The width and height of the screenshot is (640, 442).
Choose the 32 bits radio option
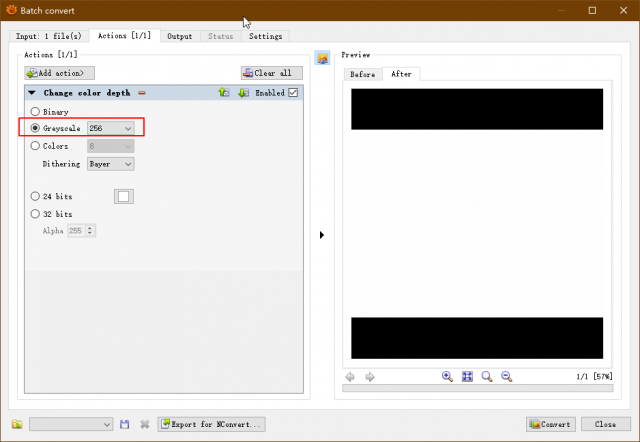[35, 214]
